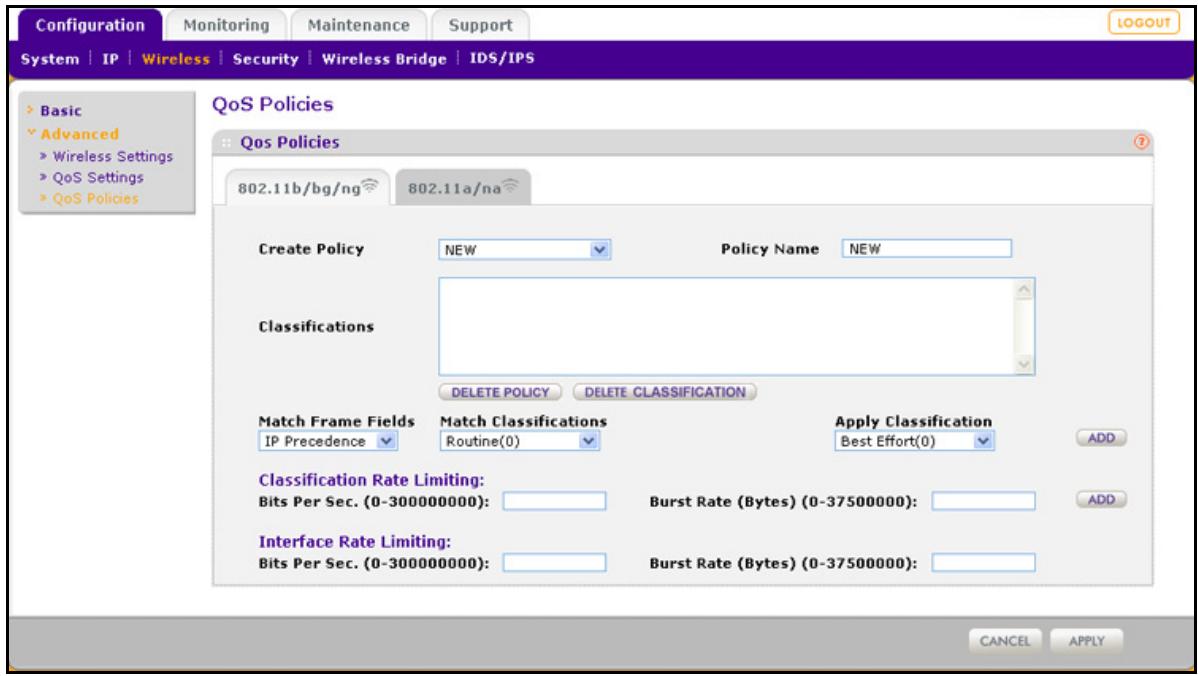Collapse the Advanced sidebar section
Image resolution: width=1198 pixels, height=676 pixels.
(x=79, y=134)
